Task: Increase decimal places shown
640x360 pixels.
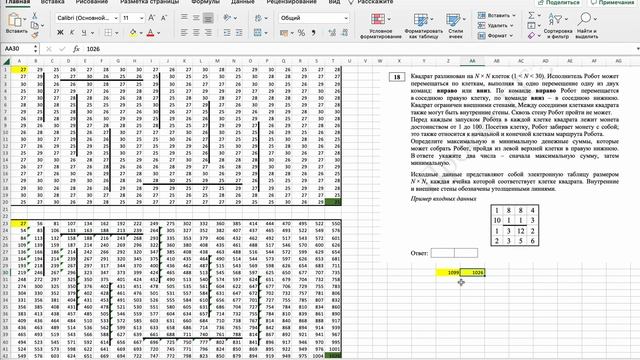Action: coord(332,33)
